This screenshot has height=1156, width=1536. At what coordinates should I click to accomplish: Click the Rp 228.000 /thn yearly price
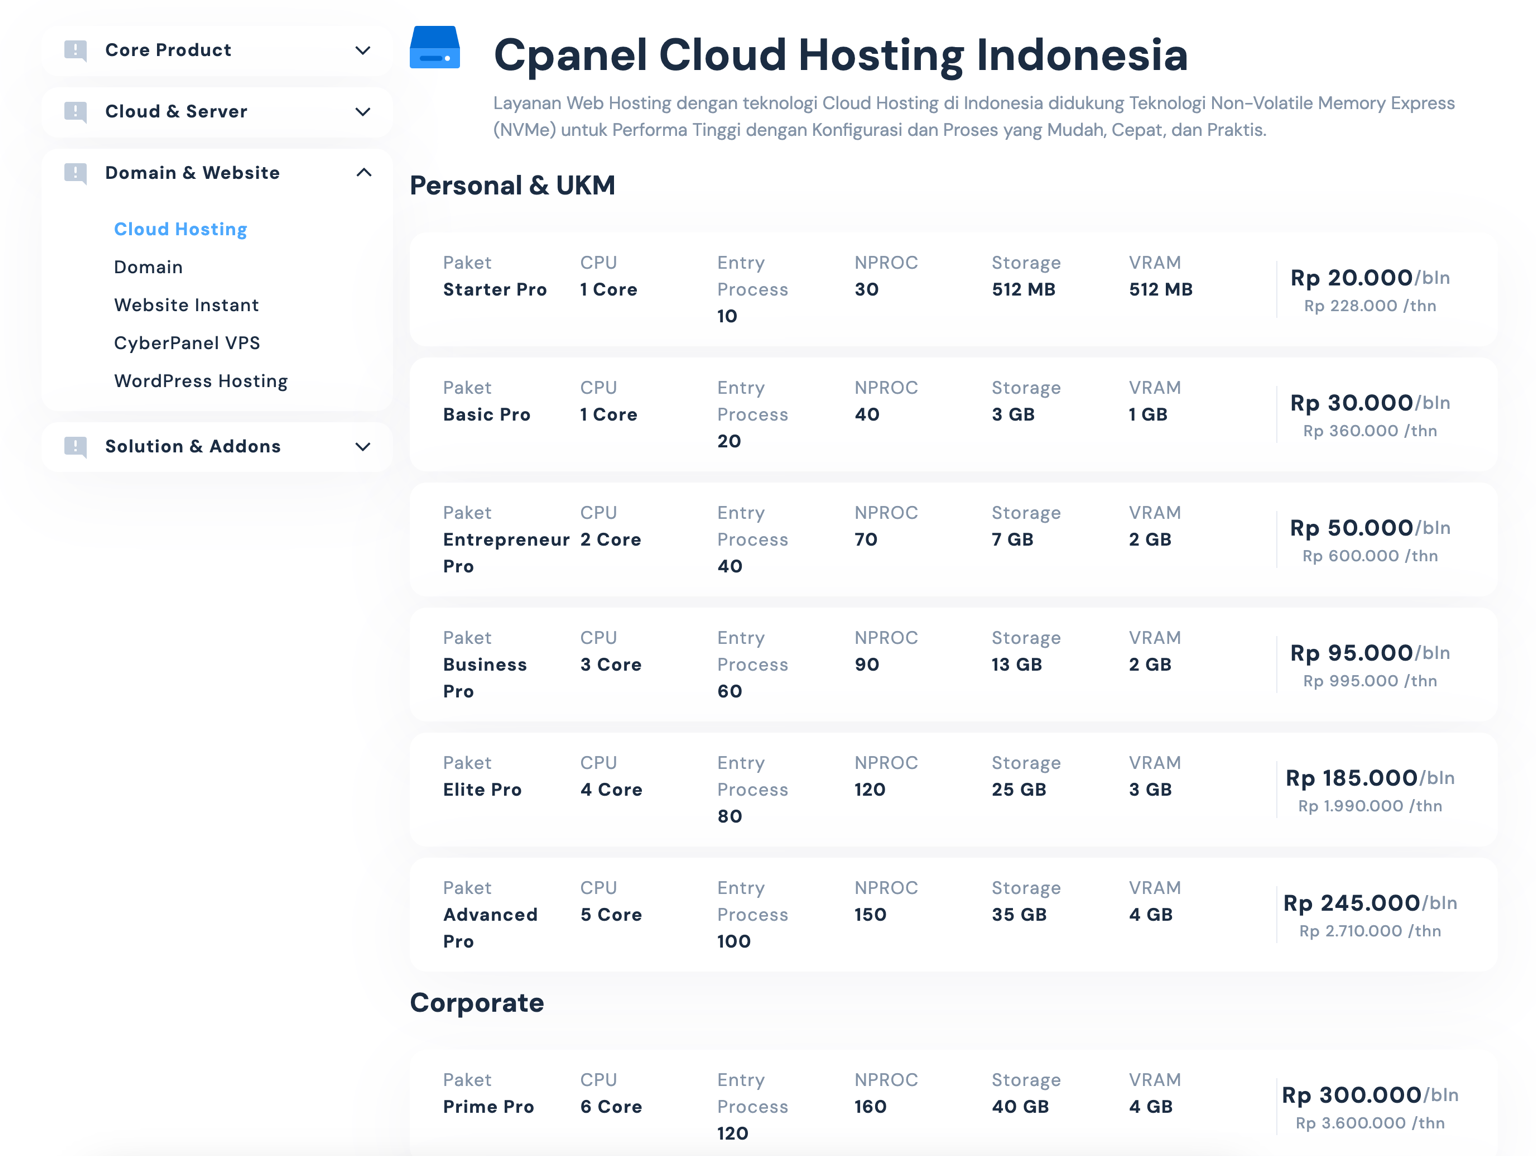(1370, 306)
